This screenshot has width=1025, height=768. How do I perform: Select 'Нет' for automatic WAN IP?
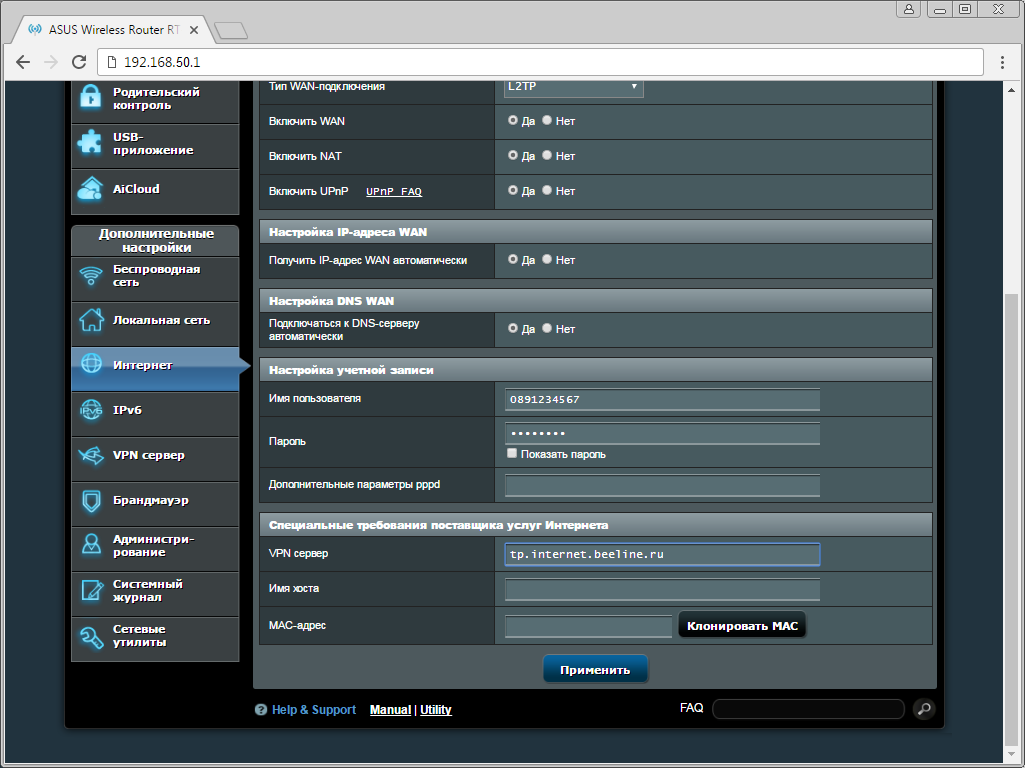547,259
